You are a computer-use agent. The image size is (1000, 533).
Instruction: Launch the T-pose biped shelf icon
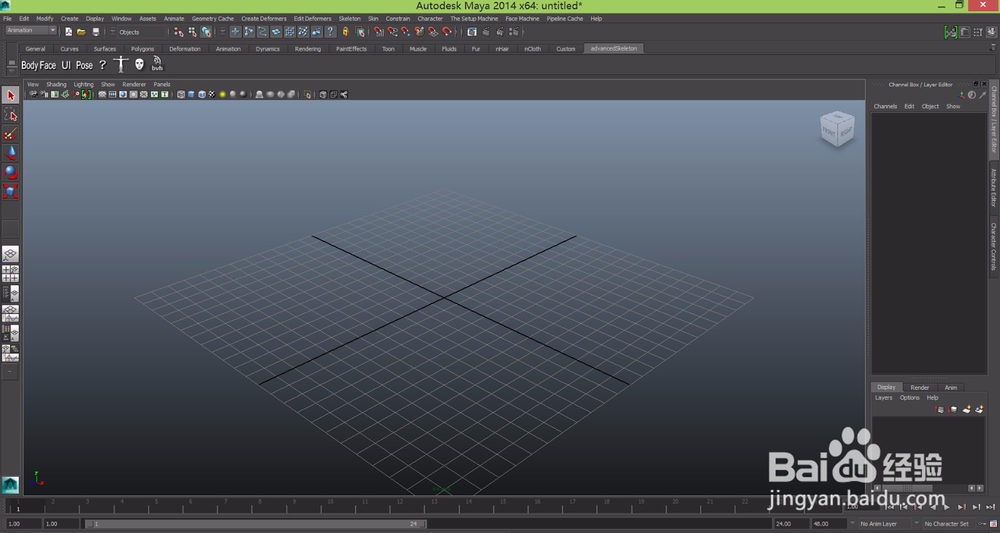(121, 64)
